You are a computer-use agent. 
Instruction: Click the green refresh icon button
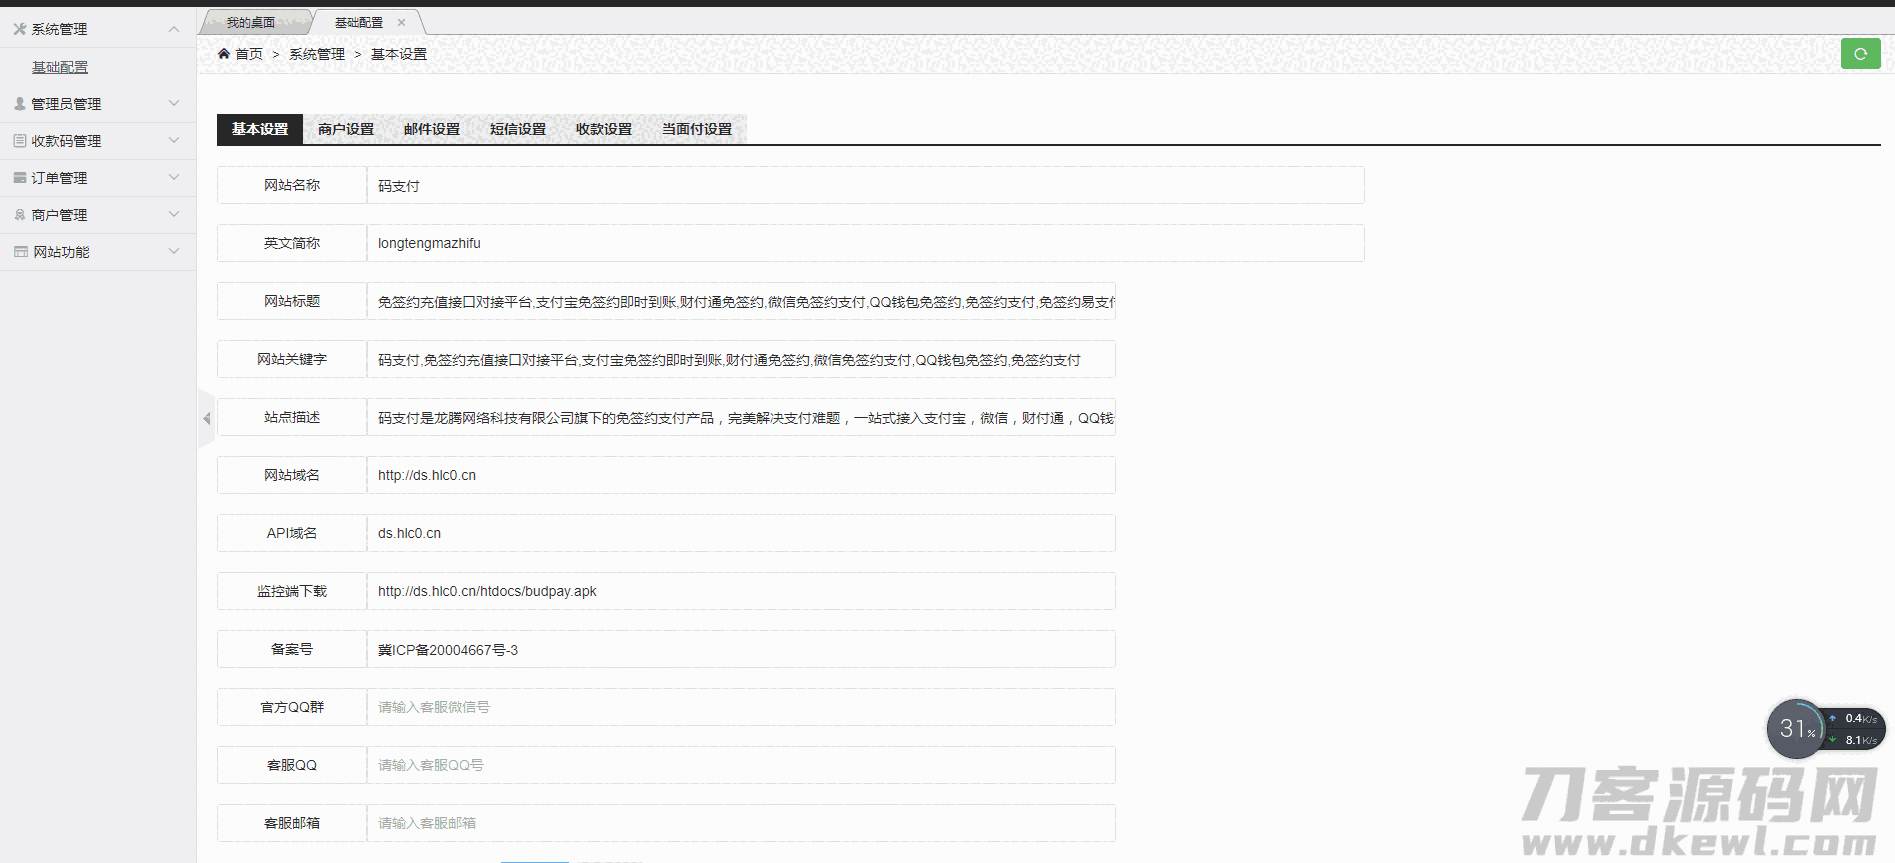(1860, 54)
